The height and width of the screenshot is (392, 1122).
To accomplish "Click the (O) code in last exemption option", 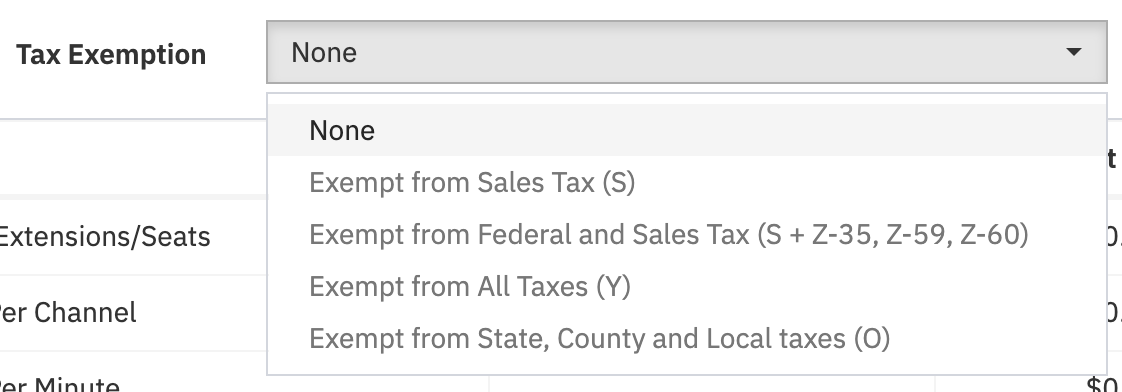I will point(872,338).
